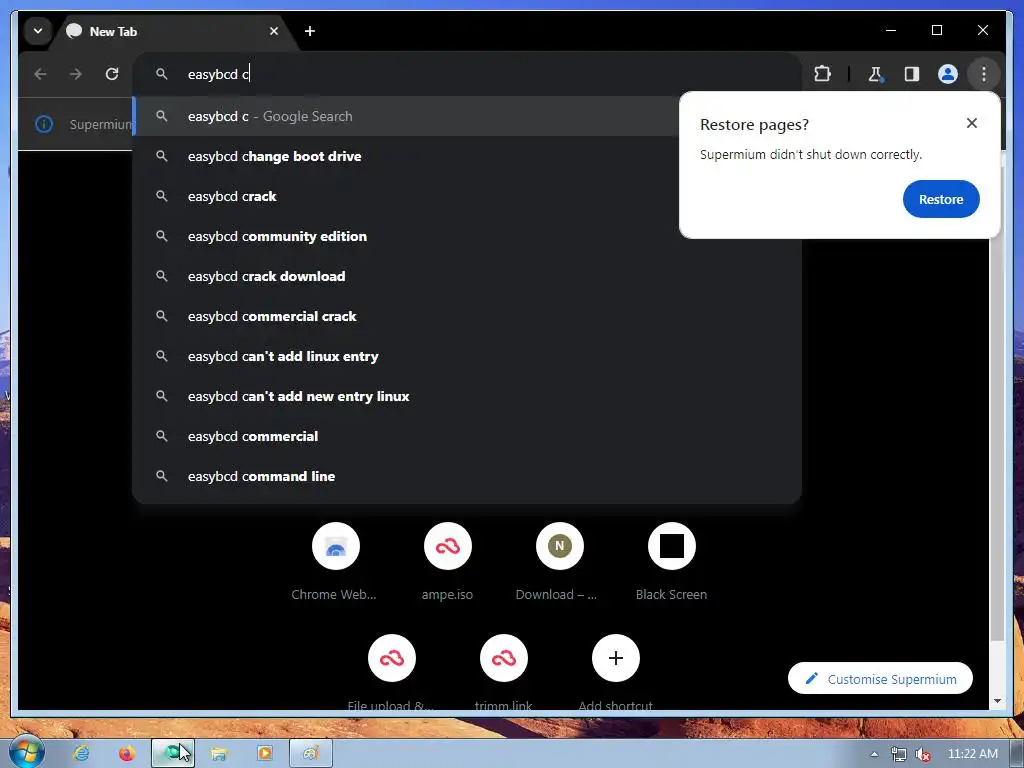
Task: Click the muted volume tray icon
Action: pyautogui.click(x=923, y=754)
